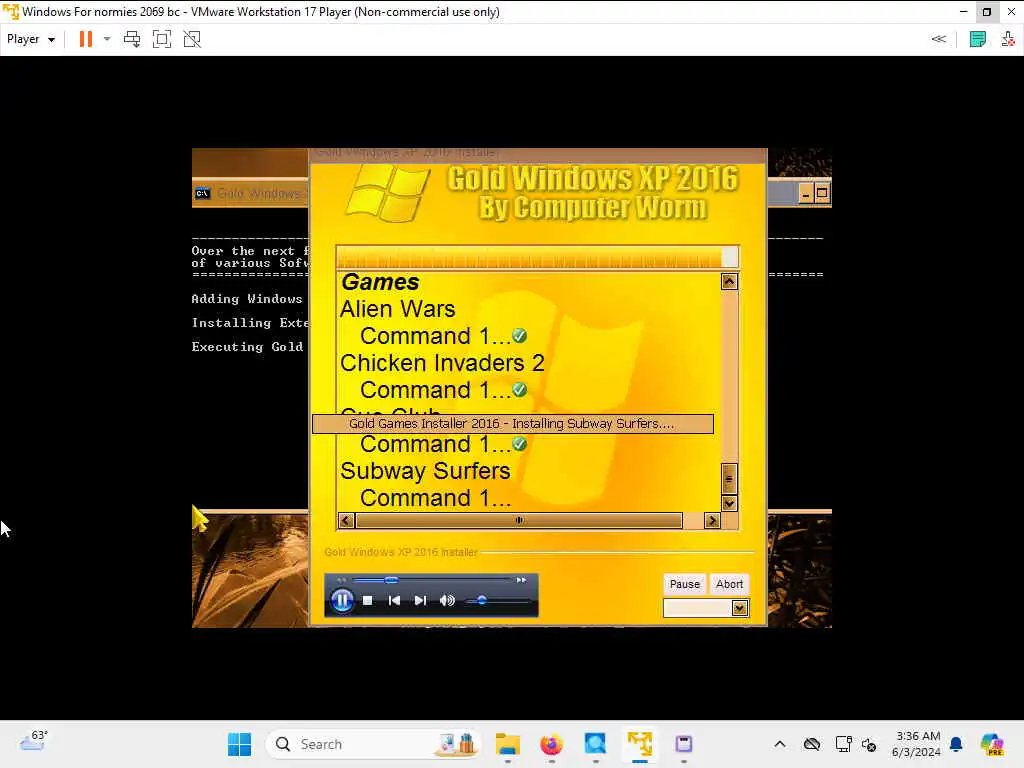Viewport: 1024px width, 768px height.
Task: Open the green notes icon in the VMware toolbar
Action: (978, 39)
